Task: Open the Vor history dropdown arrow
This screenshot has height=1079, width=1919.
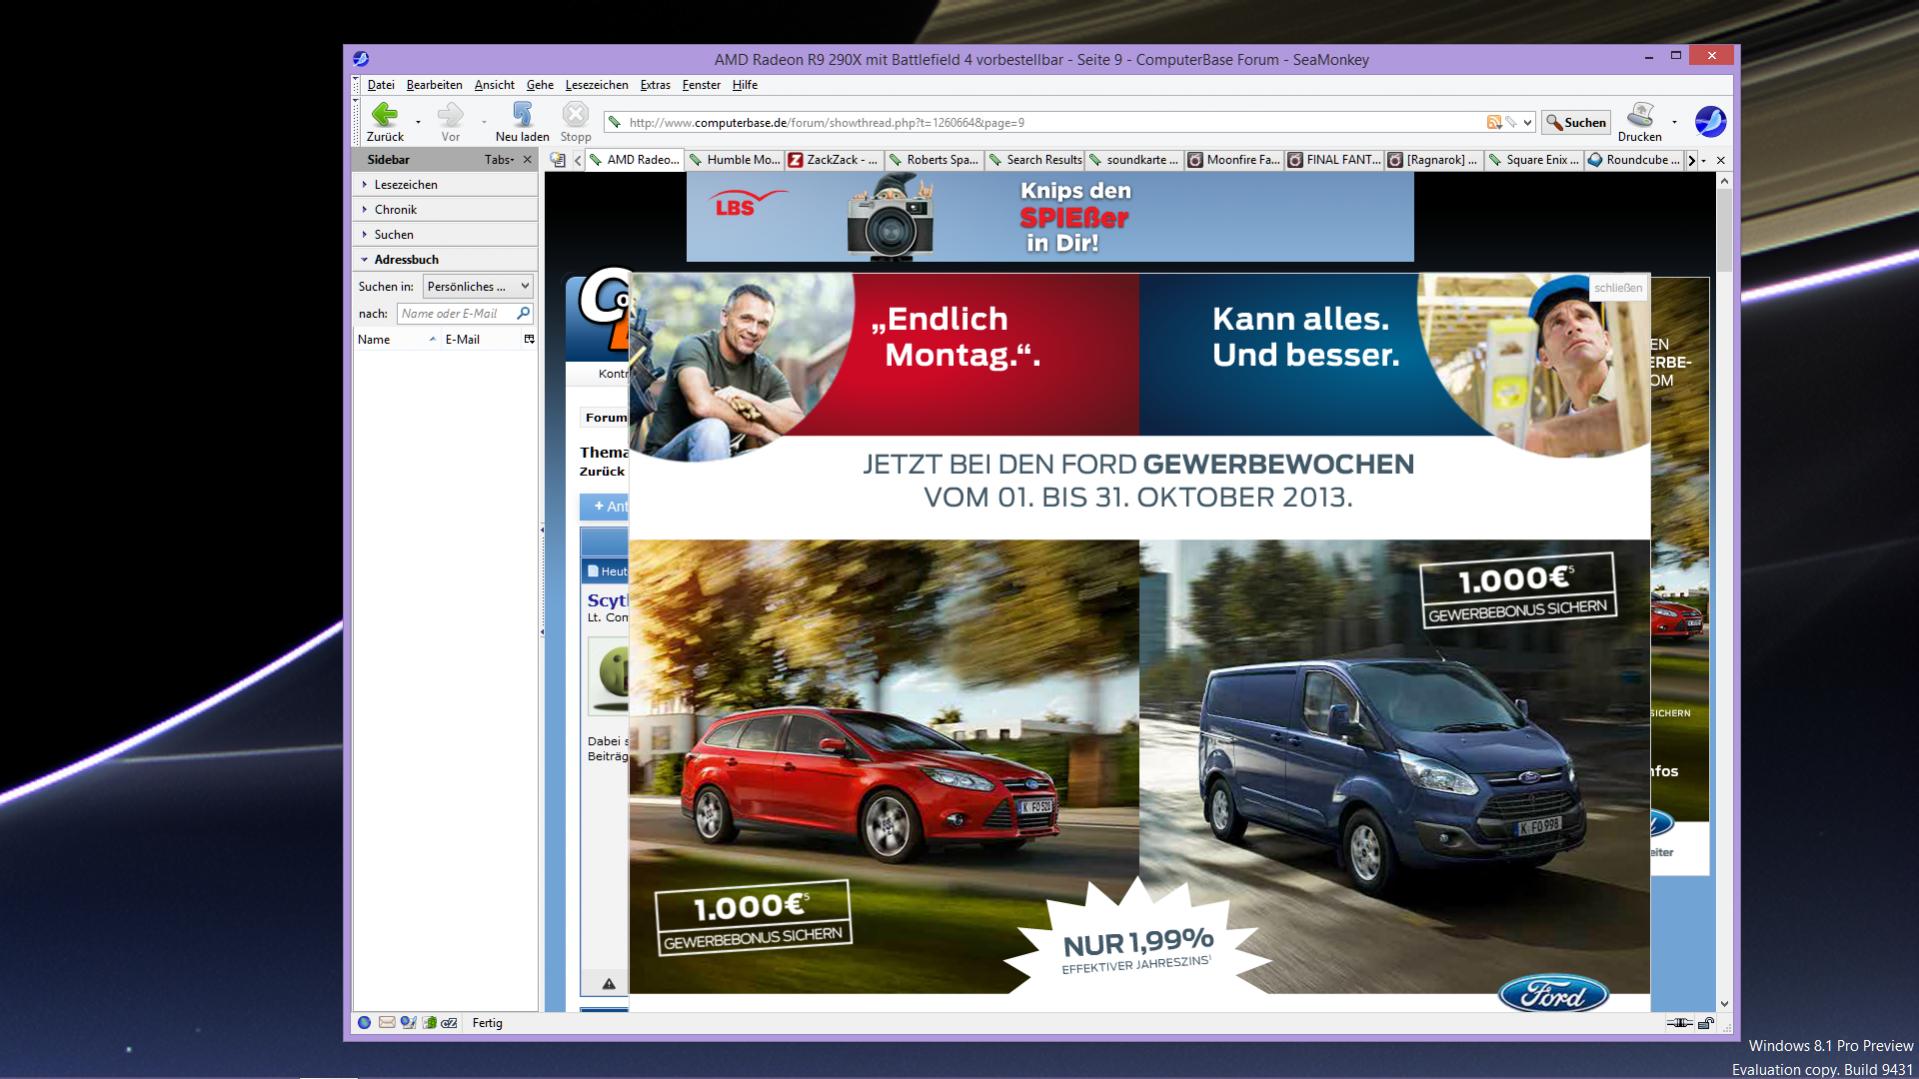Action: [x=484, y=122]
